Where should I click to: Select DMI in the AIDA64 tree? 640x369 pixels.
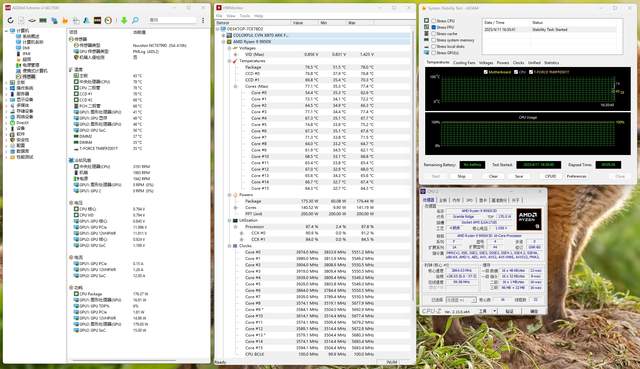pyautogui.click(x=26, y=48)
